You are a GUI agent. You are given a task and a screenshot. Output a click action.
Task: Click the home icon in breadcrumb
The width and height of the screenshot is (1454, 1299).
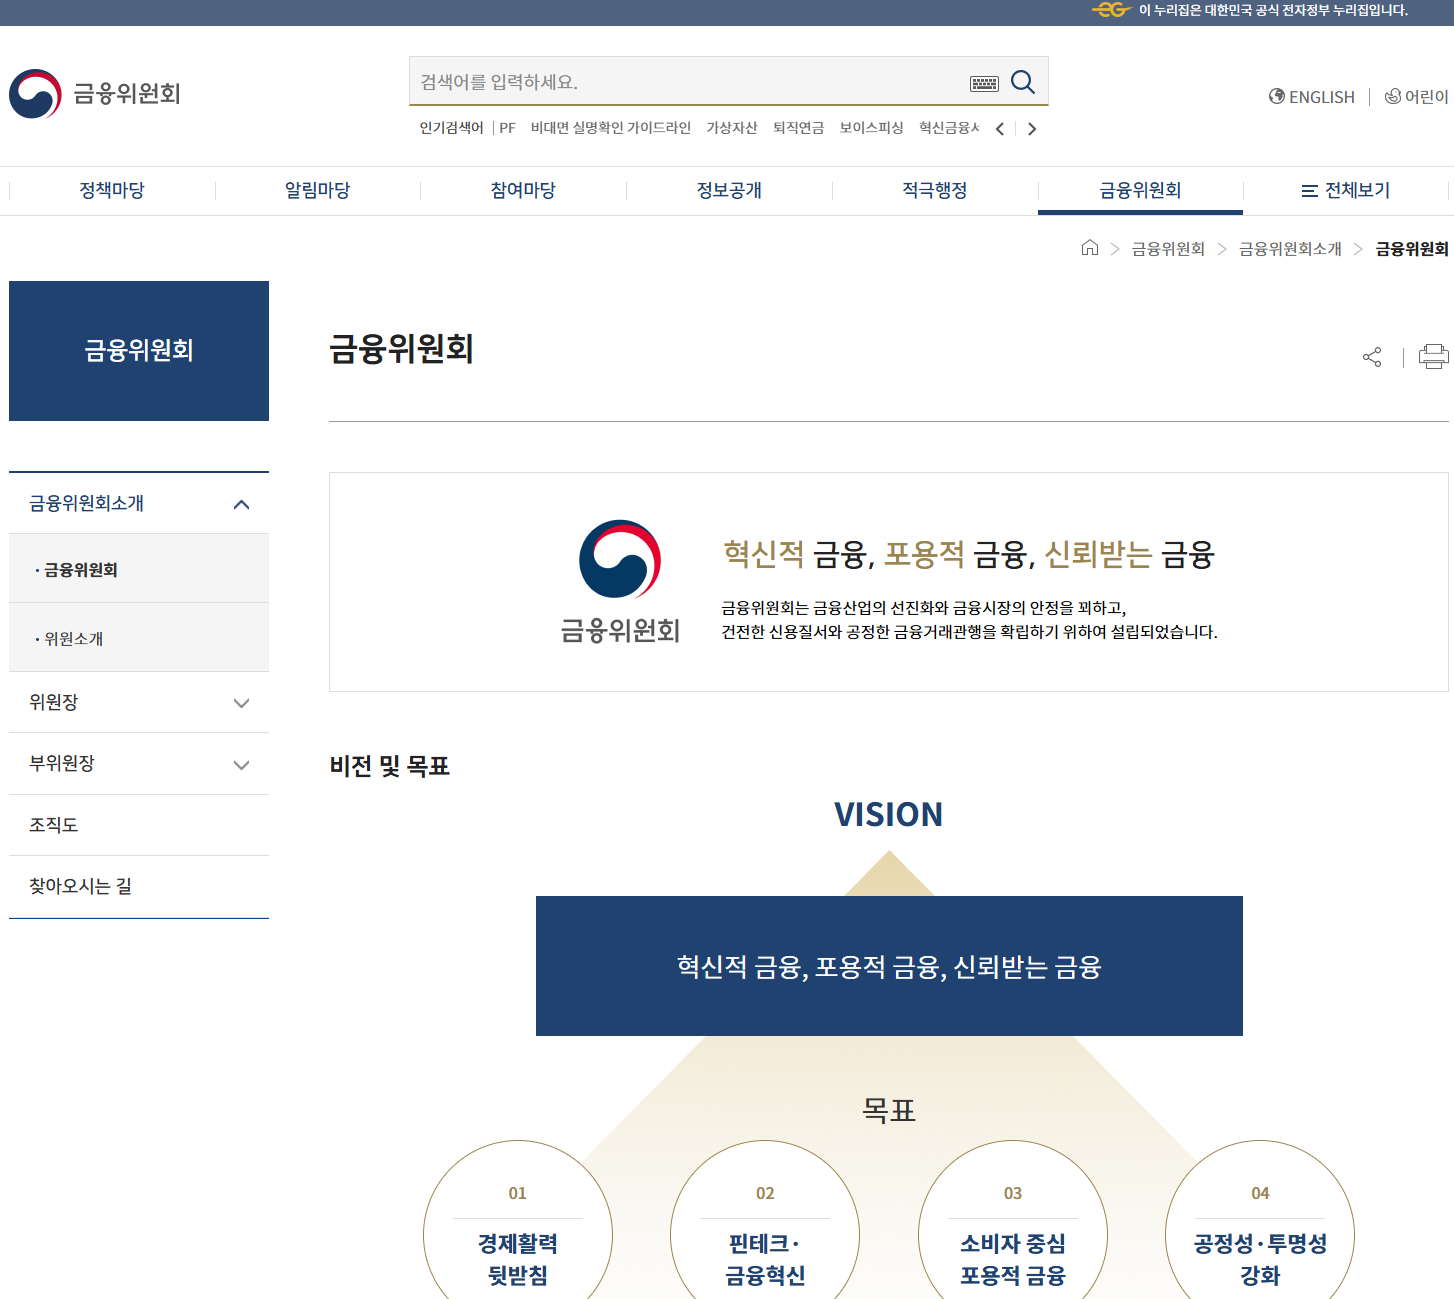coord(1090,248)
